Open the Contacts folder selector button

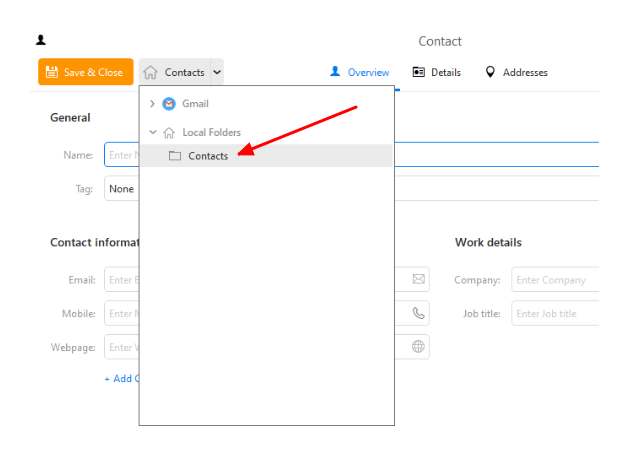point(174,72)
